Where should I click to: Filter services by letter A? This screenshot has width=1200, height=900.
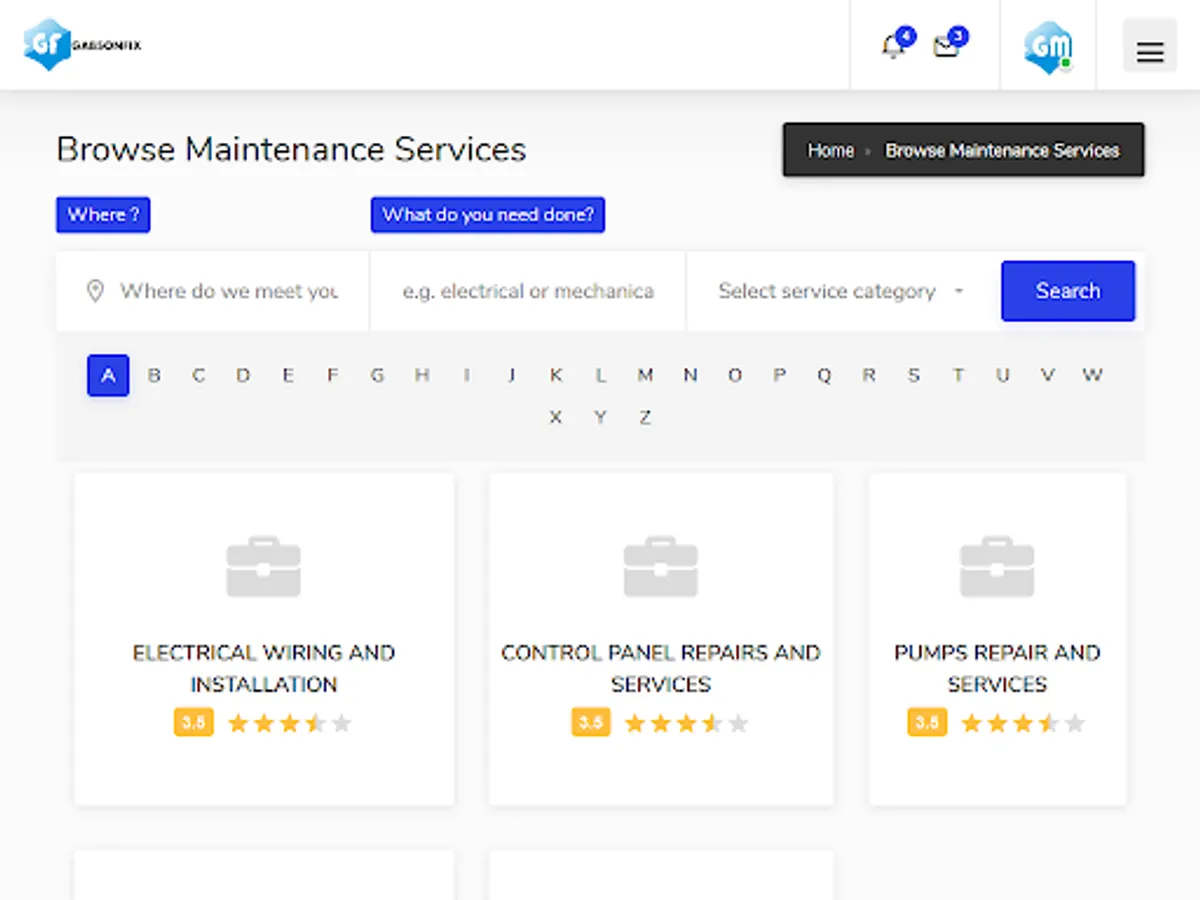click(108, 376)
